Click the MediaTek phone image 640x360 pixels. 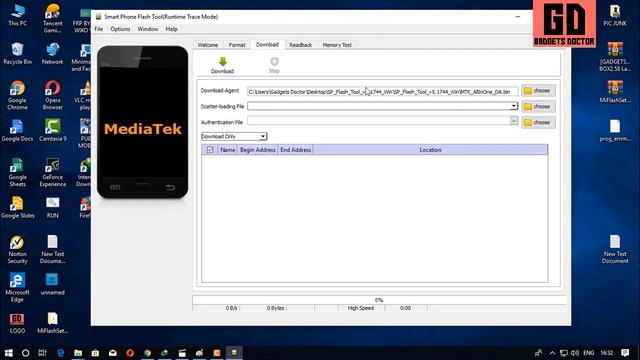coord(143,122)
